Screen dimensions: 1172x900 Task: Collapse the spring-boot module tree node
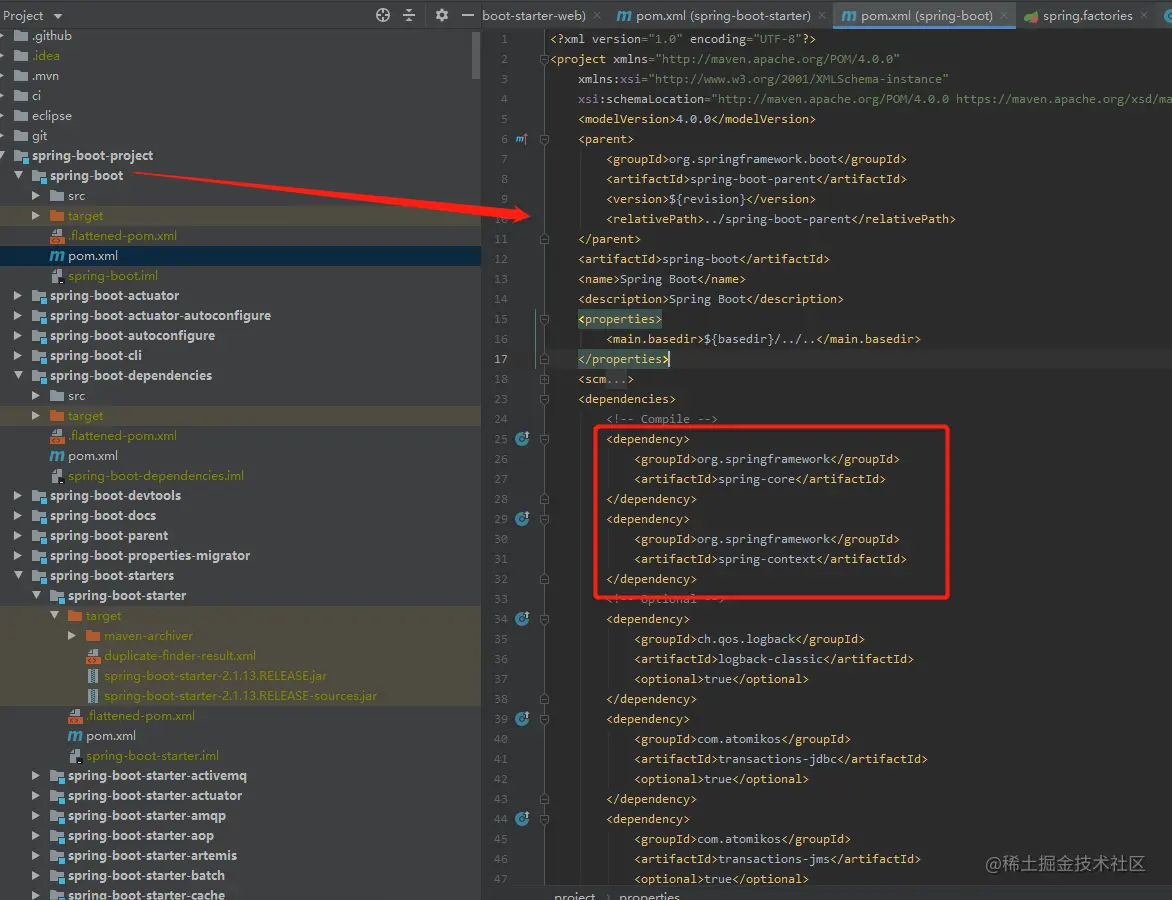click(x=19, y=176)
